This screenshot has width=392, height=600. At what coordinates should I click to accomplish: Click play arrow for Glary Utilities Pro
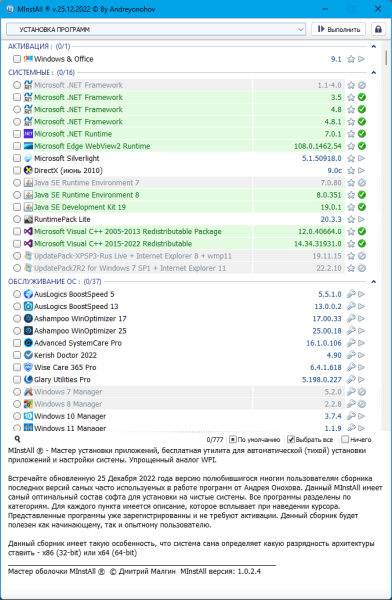click(x=361, y=379)
